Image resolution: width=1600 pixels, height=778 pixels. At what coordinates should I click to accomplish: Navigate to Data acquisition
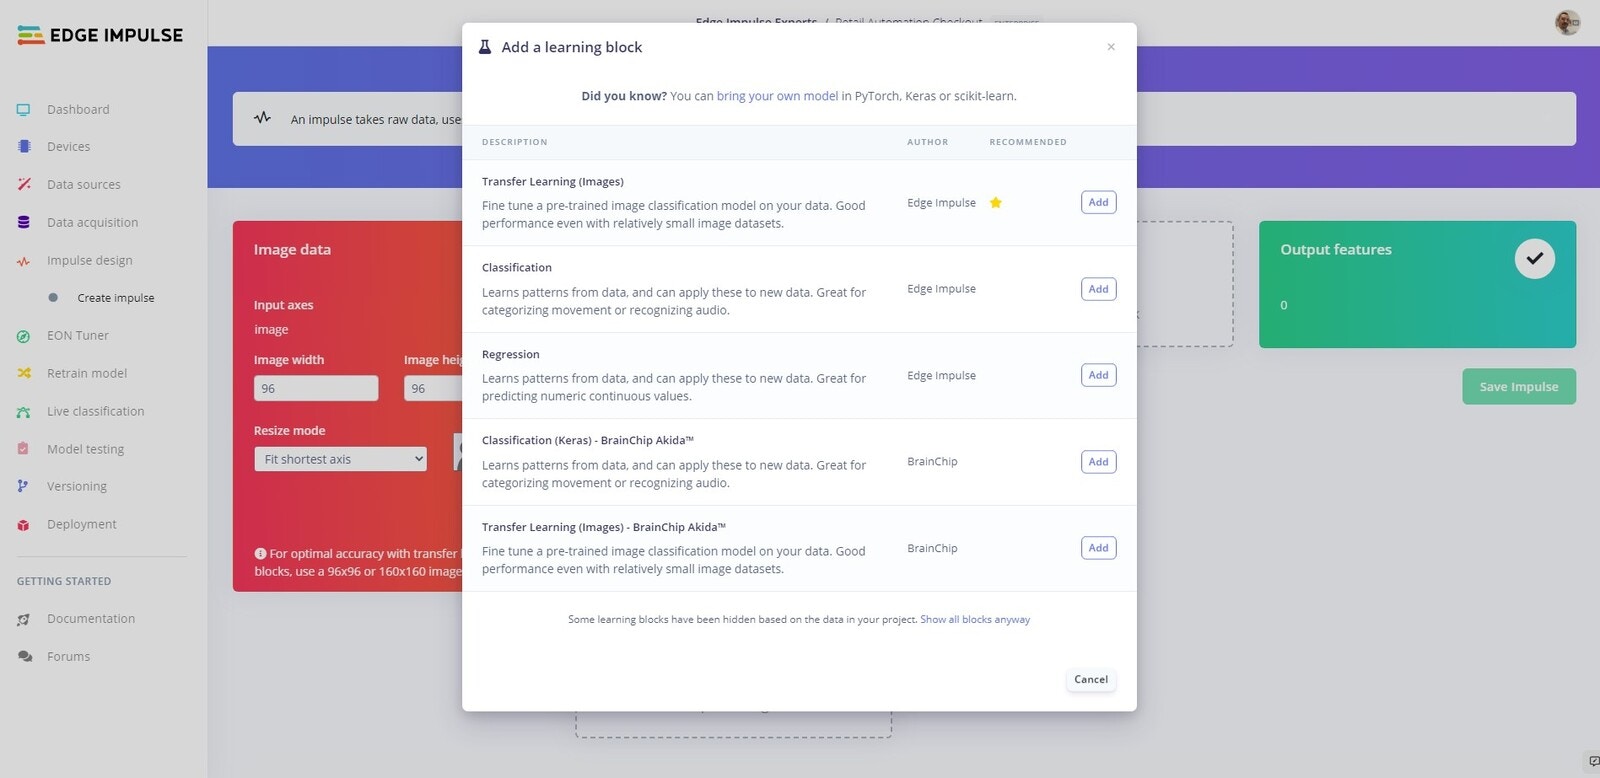[x=93, y=223]
